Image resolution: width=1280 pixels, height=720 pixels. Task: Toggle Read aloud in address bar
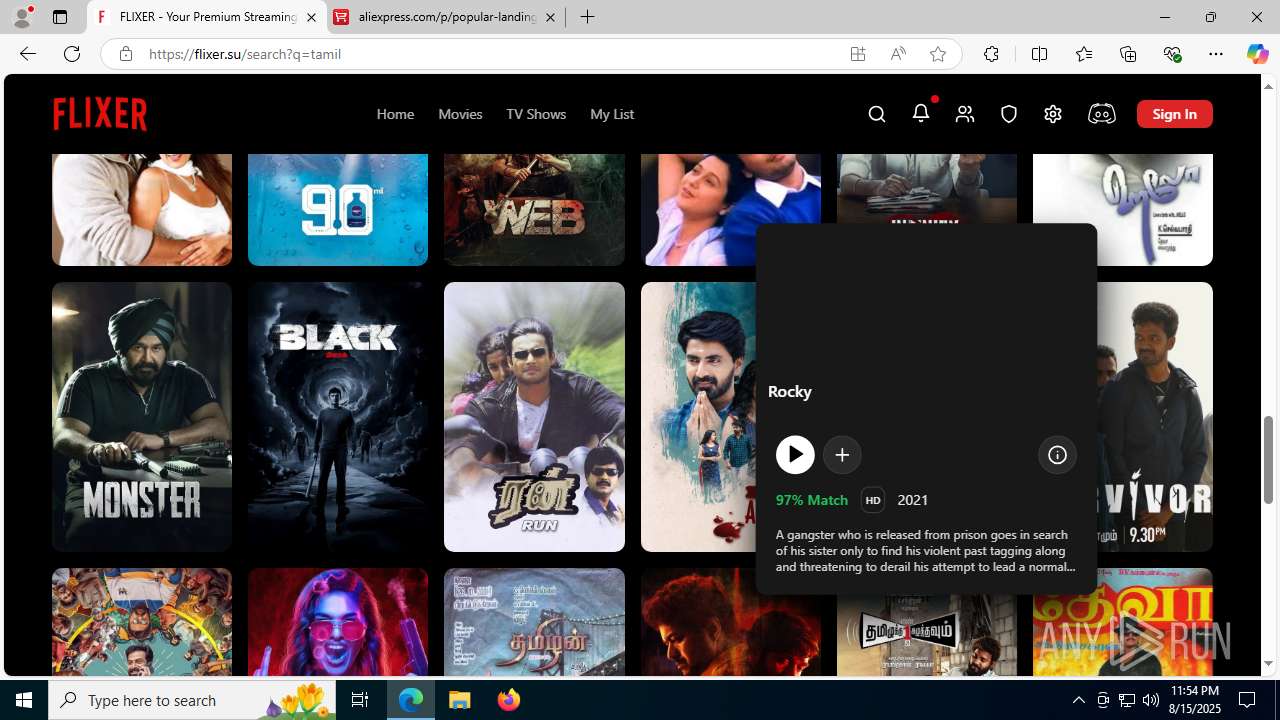pos(898,54)
